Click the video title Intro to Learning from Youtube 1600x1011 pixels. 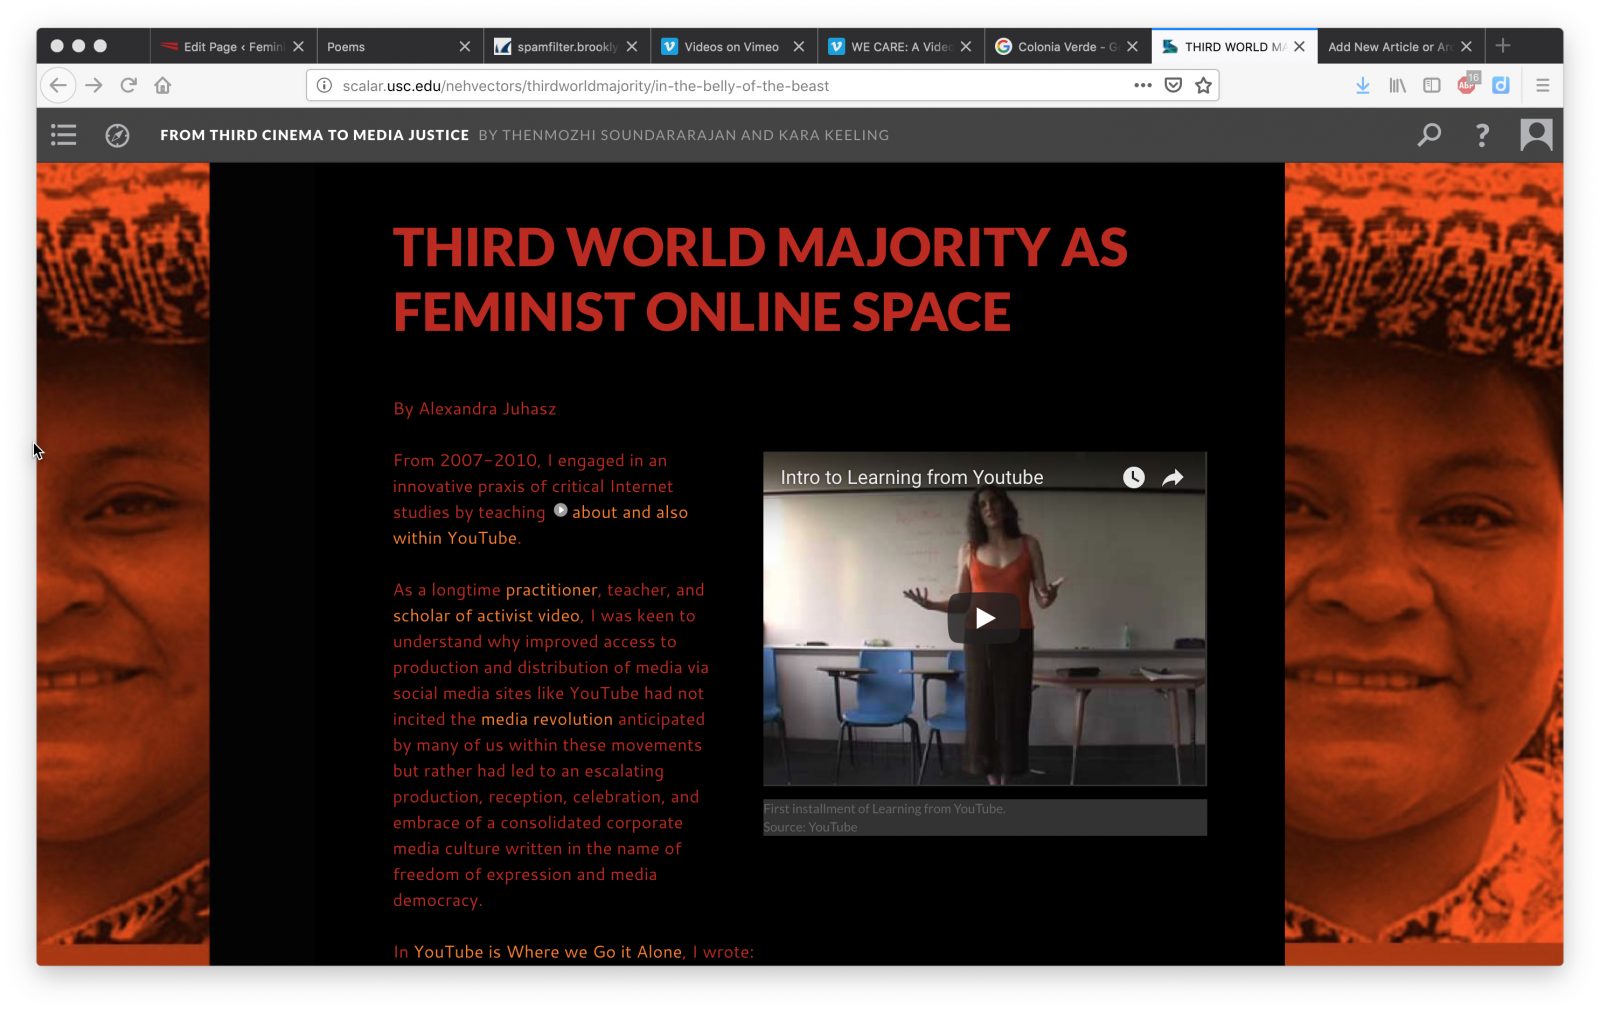[912, 478]
